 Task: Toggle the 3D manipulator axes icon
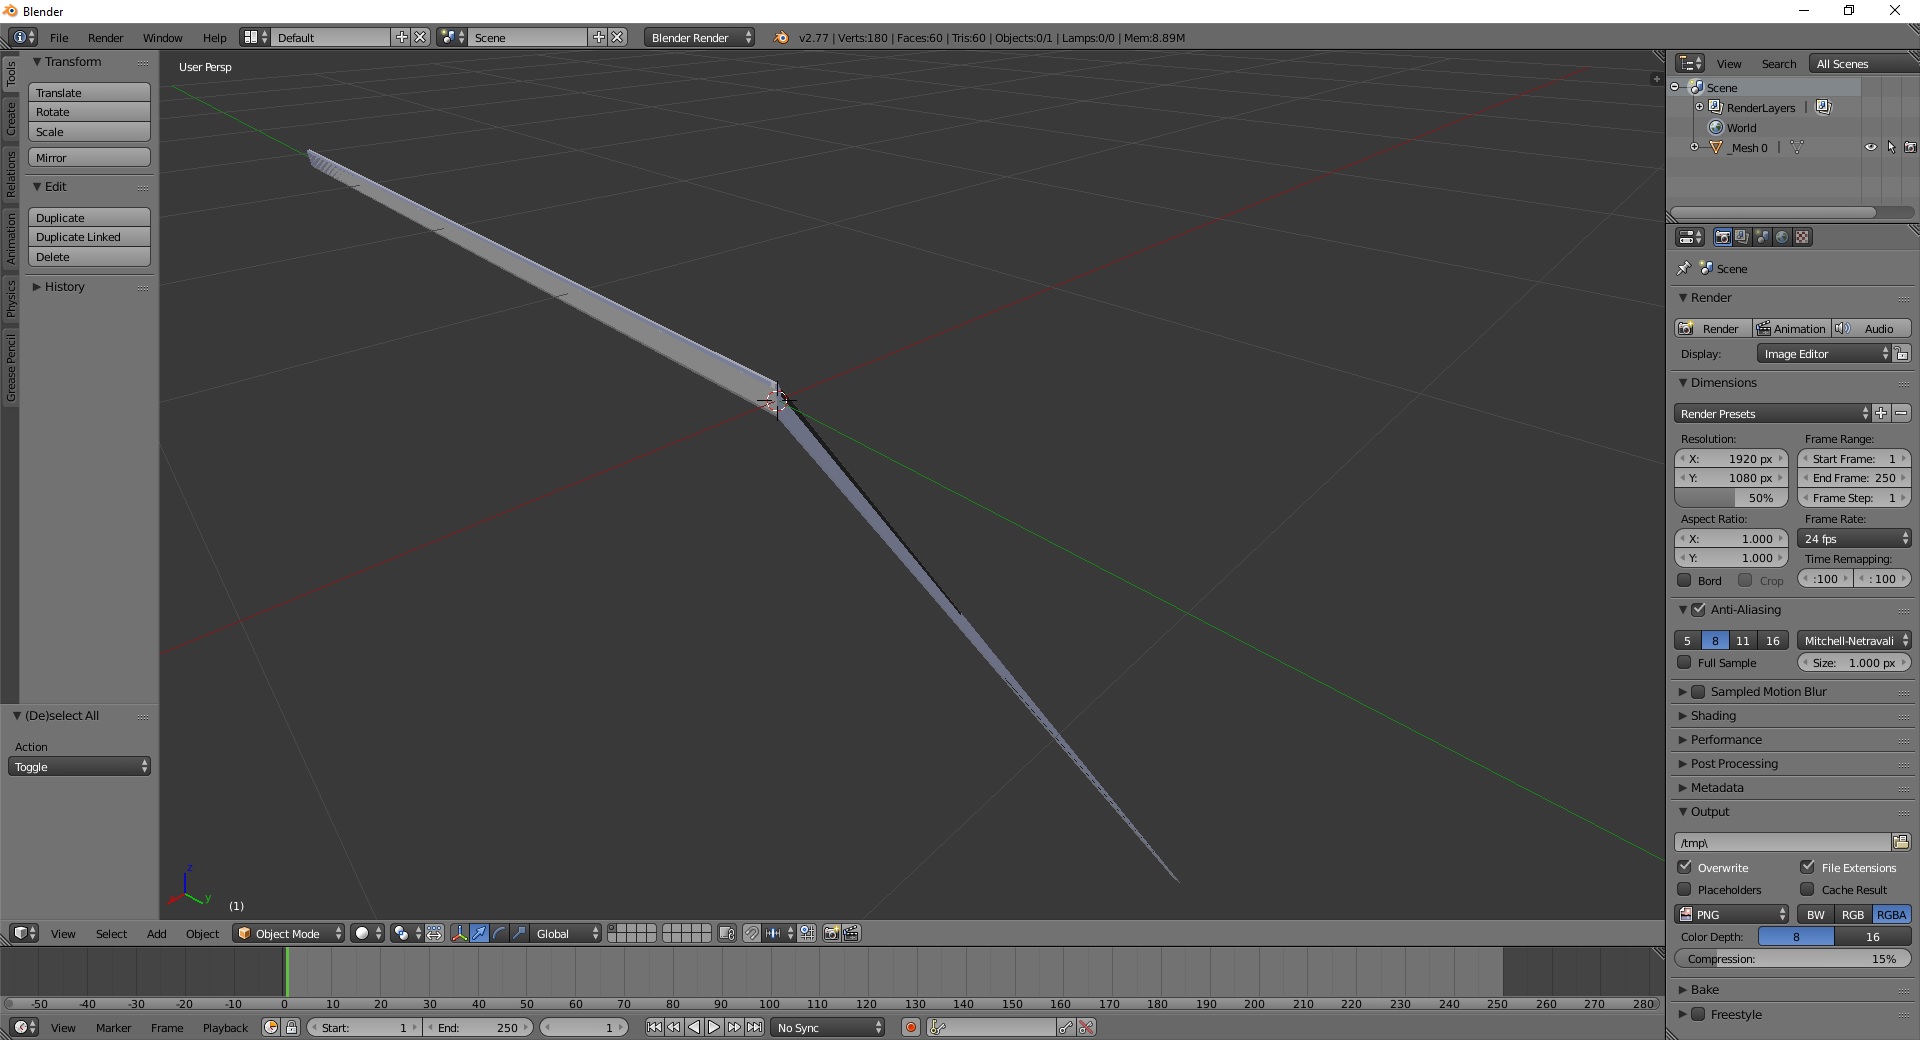[459, 933]
